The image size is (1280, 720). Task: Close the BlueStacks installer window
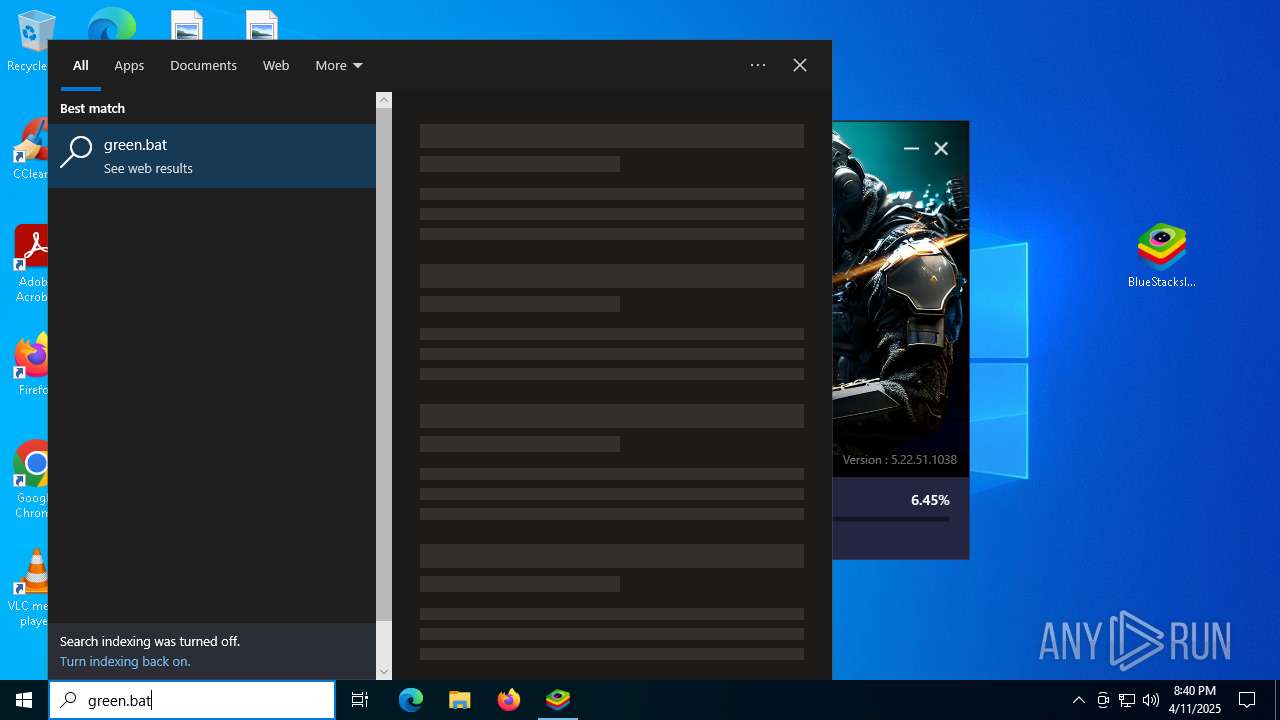(x=941, y=148)
